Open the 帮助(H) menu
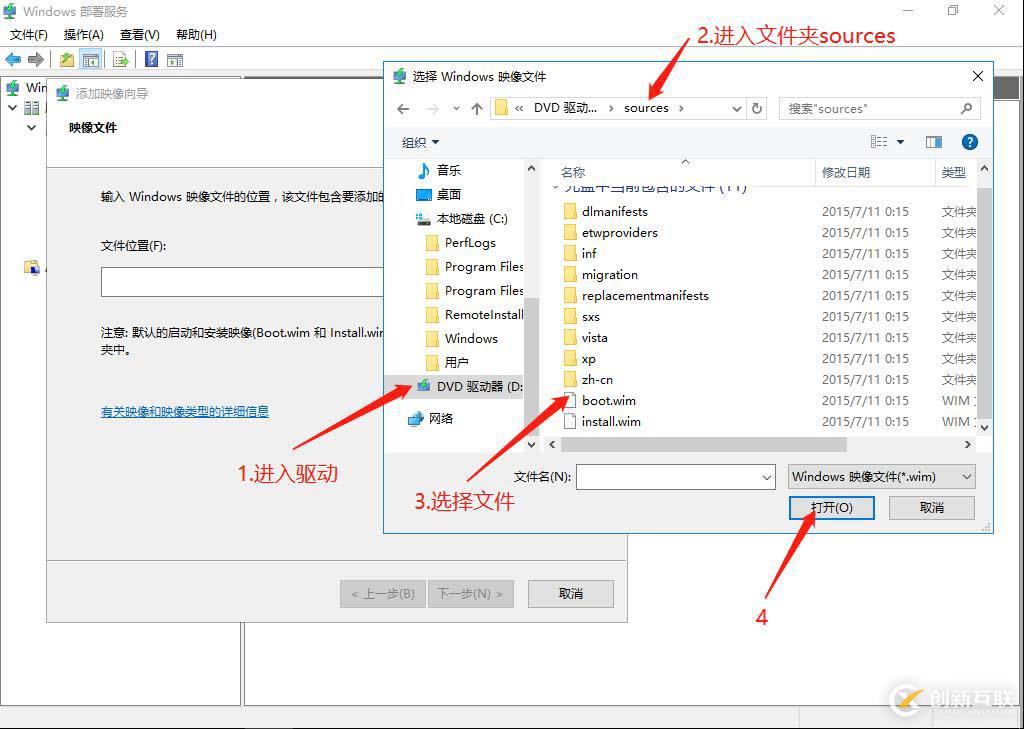1024x729 pixels. pyautogui.click(x=196, y=35)
